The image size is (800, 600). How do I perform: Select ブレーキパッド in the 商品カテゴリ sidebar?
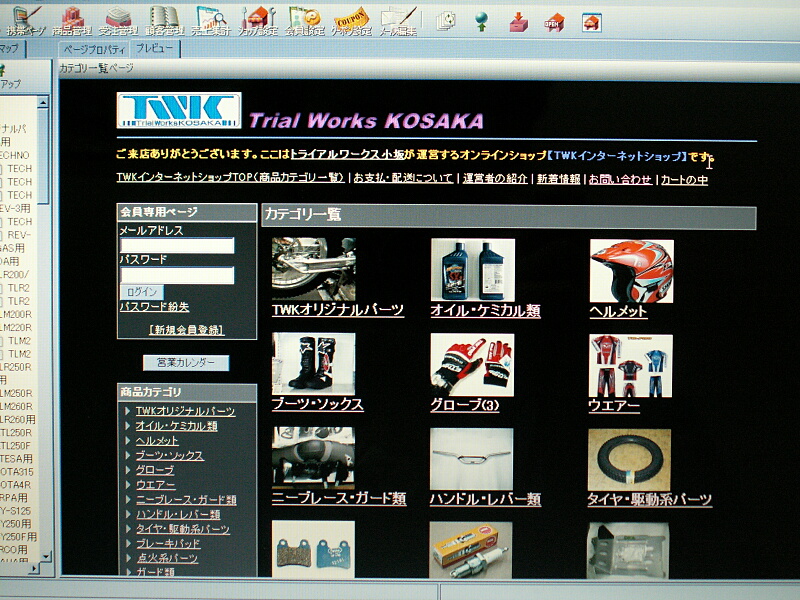pos(168,543)
